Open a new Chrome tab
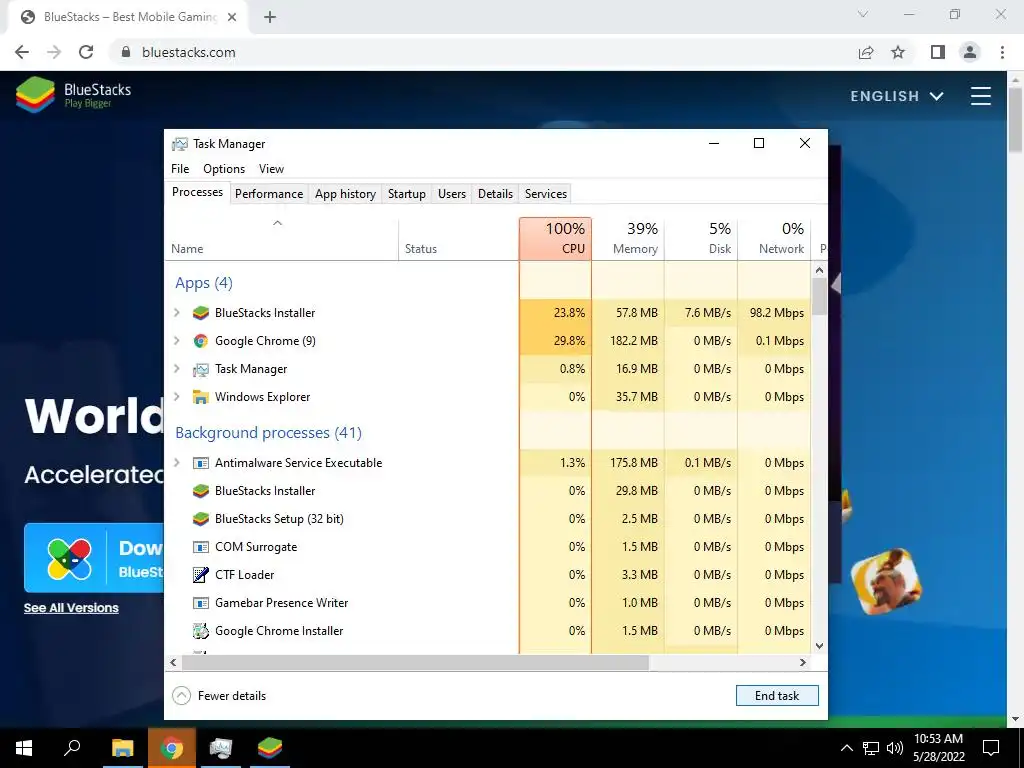Viewport: 1024px width, 768px height. [270, 17]
